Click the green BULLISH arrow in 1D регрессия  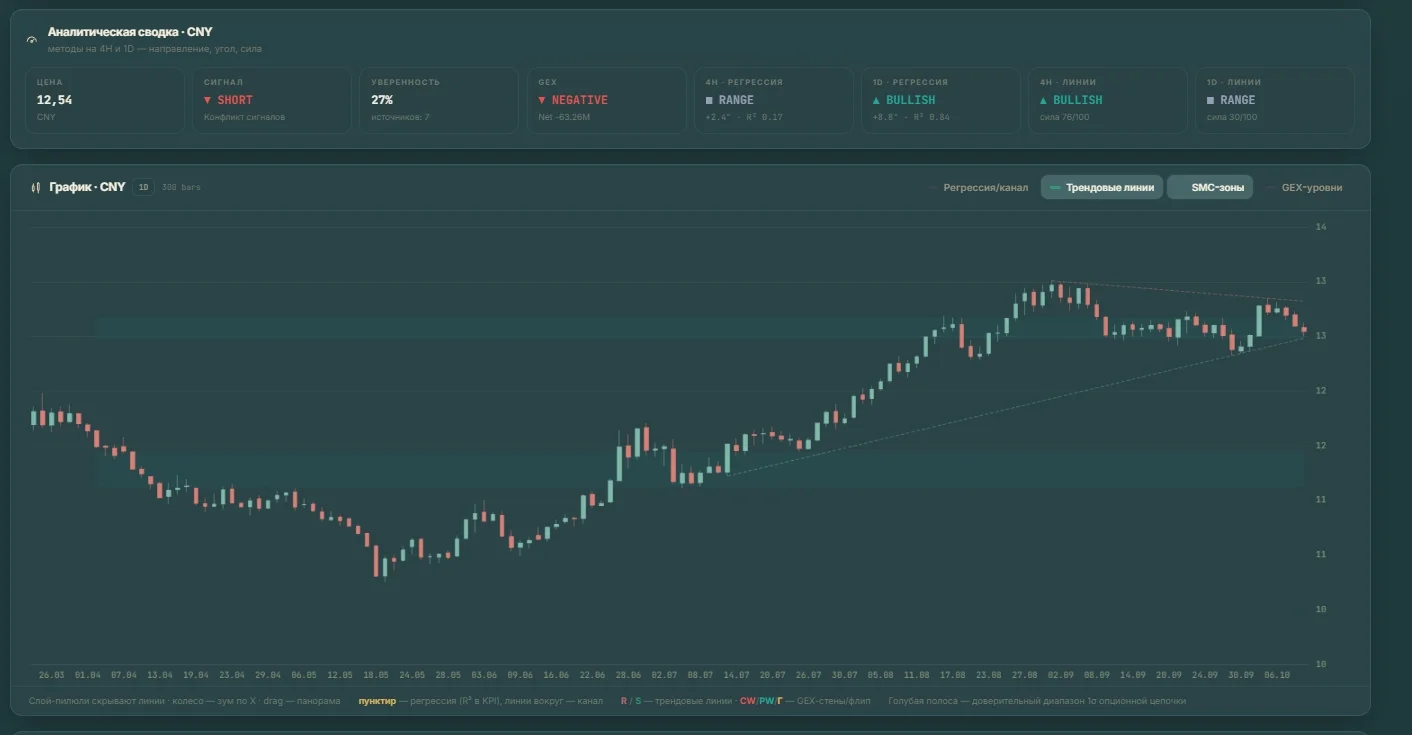tap(877, 100)
